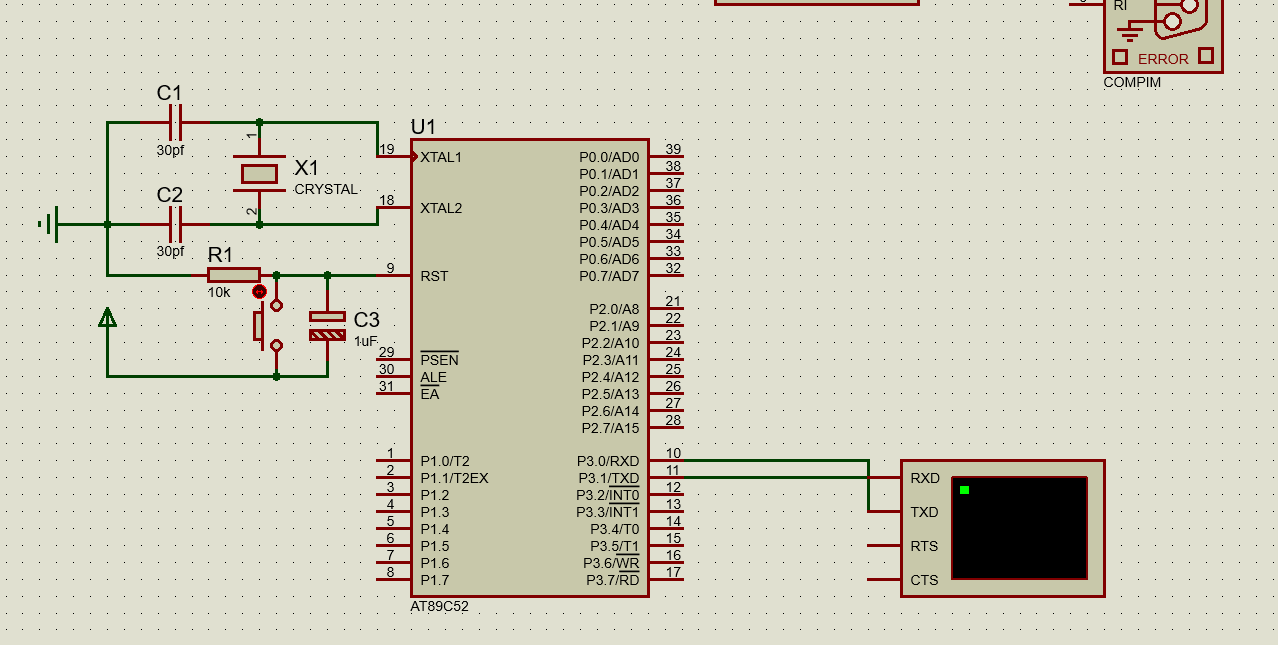The height and width of the screenshot is (645, 1278).
Task: Click the P3.0/RXD pin label
Action: [608, 461]
